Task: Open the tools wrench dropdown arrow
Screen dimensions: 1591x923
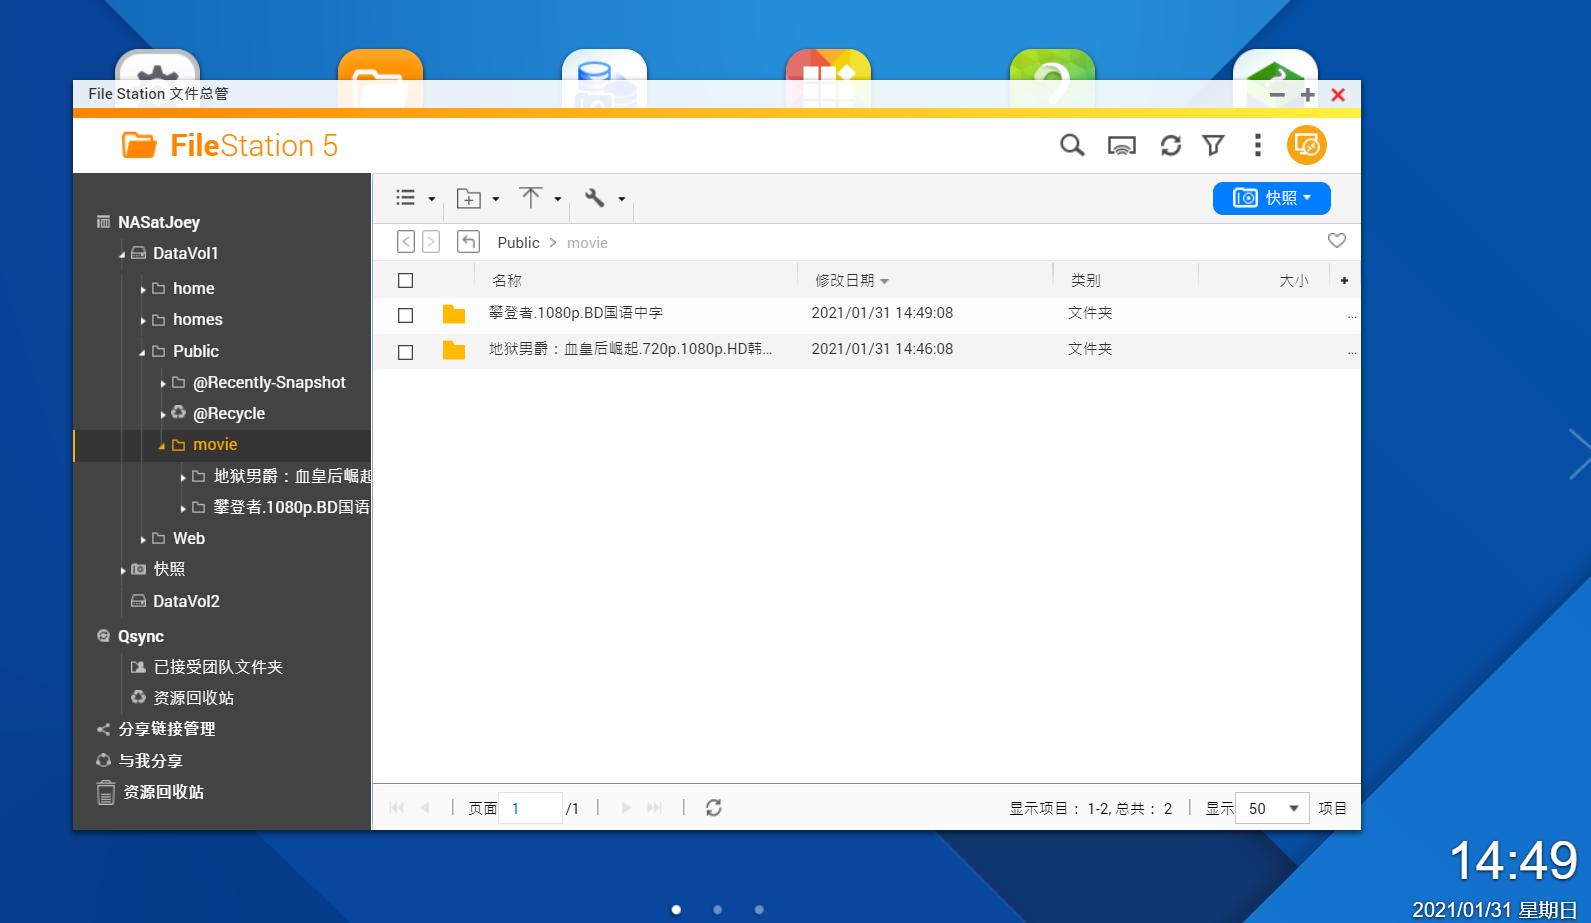Action: tap(621, 199)
